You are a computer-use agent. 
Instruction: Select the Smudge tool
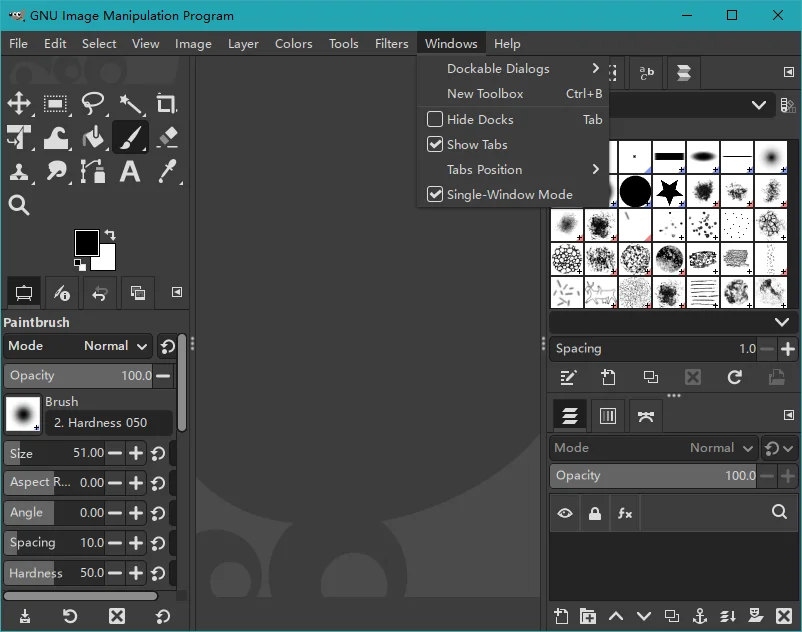(x=56, y=171)
